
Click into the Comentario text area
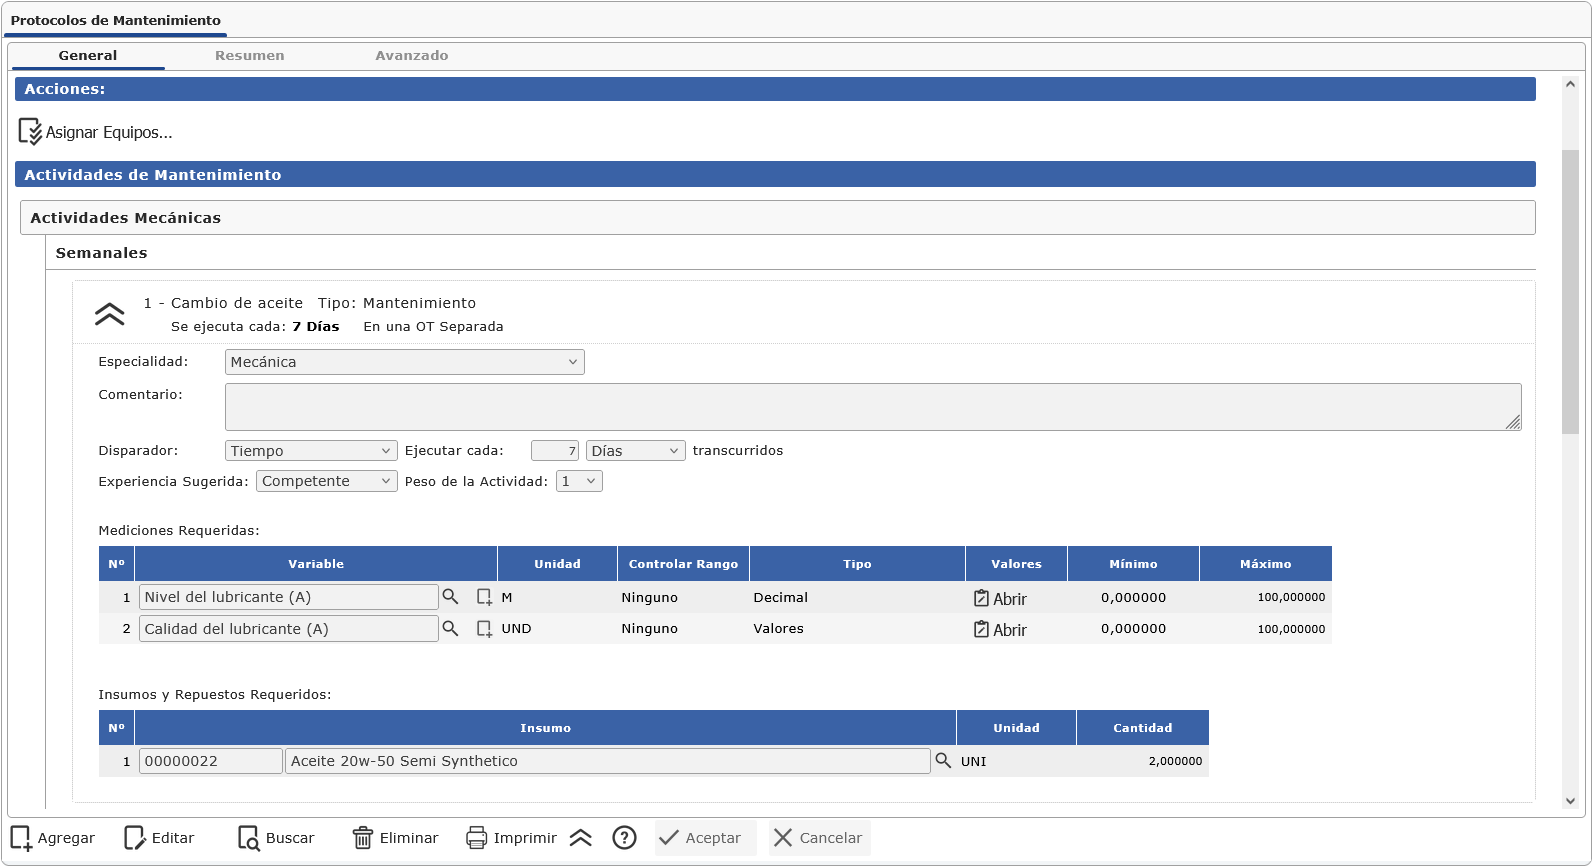tap(872, 407)
